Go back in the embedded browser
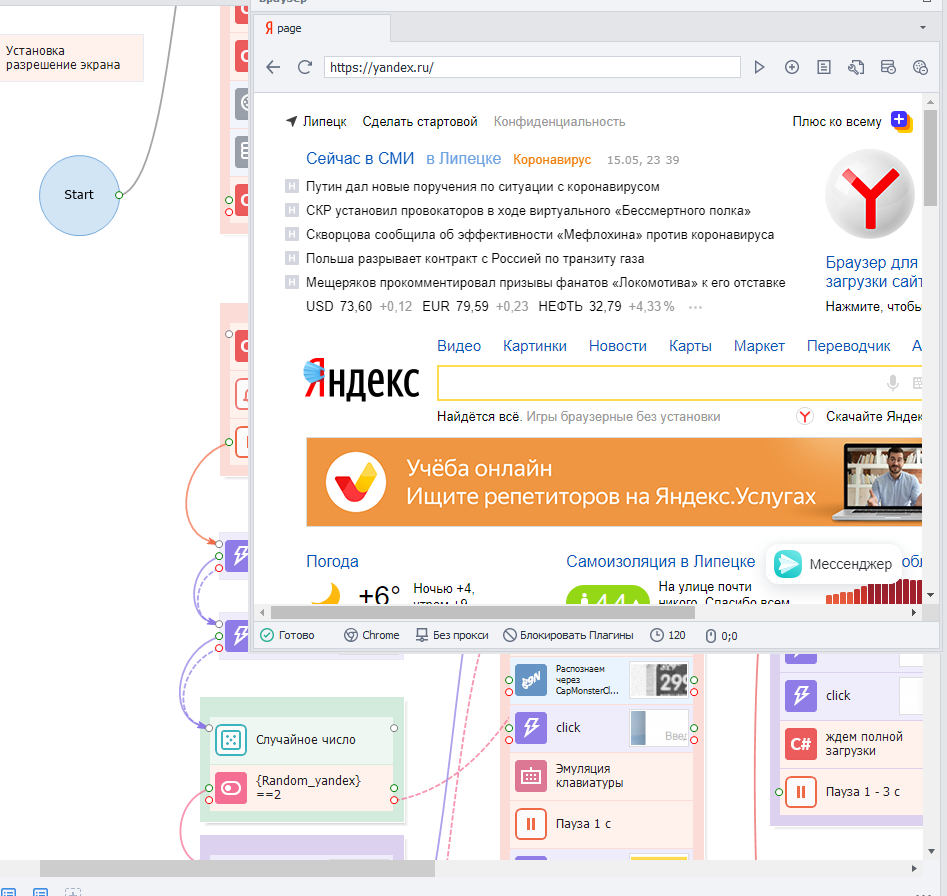The width and height of the screenshot is (947, 896). [273, 67]
